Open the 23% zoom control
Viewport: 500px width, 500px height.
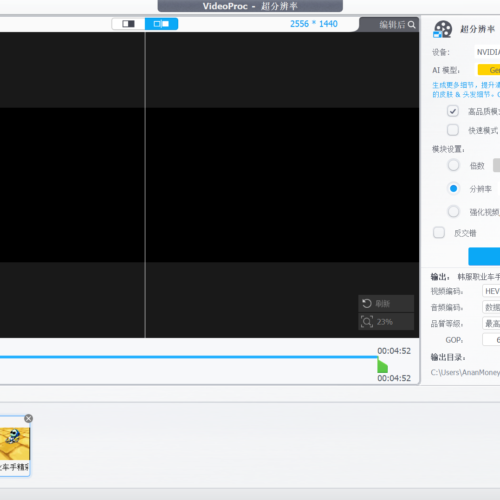click(386, 322)
